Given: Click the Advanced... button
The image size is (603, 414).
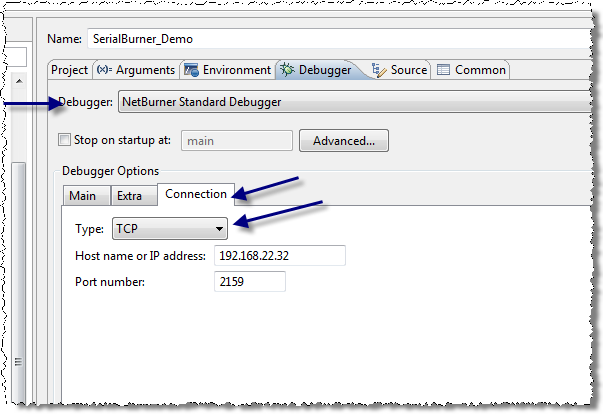Looking at the screenshot, I should (344, 141).
